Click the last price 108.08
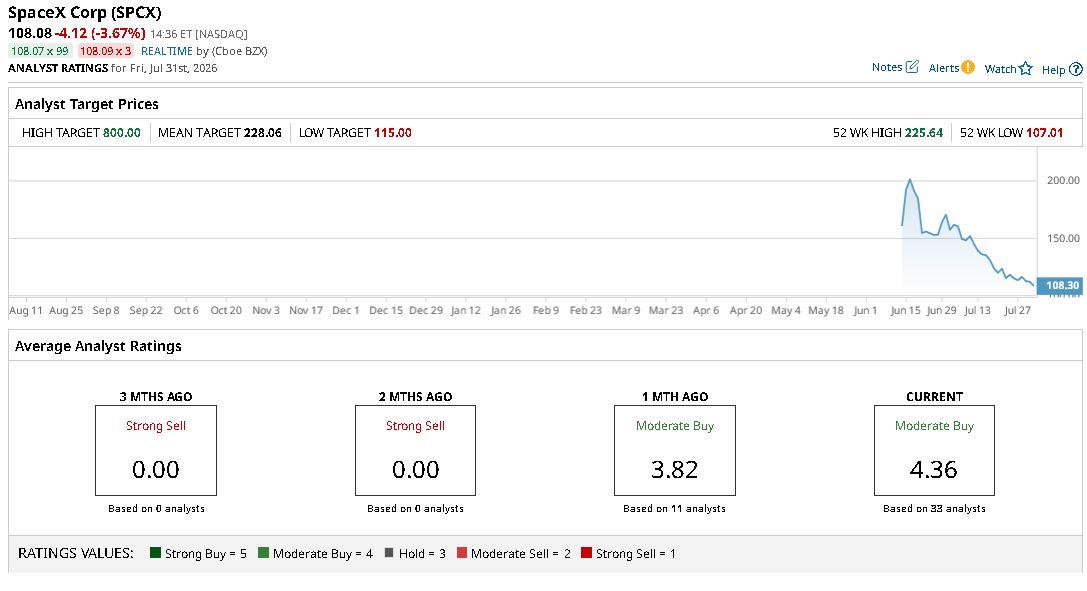The height and width of the screenshot is (591, 1087). tap(30, 33)
